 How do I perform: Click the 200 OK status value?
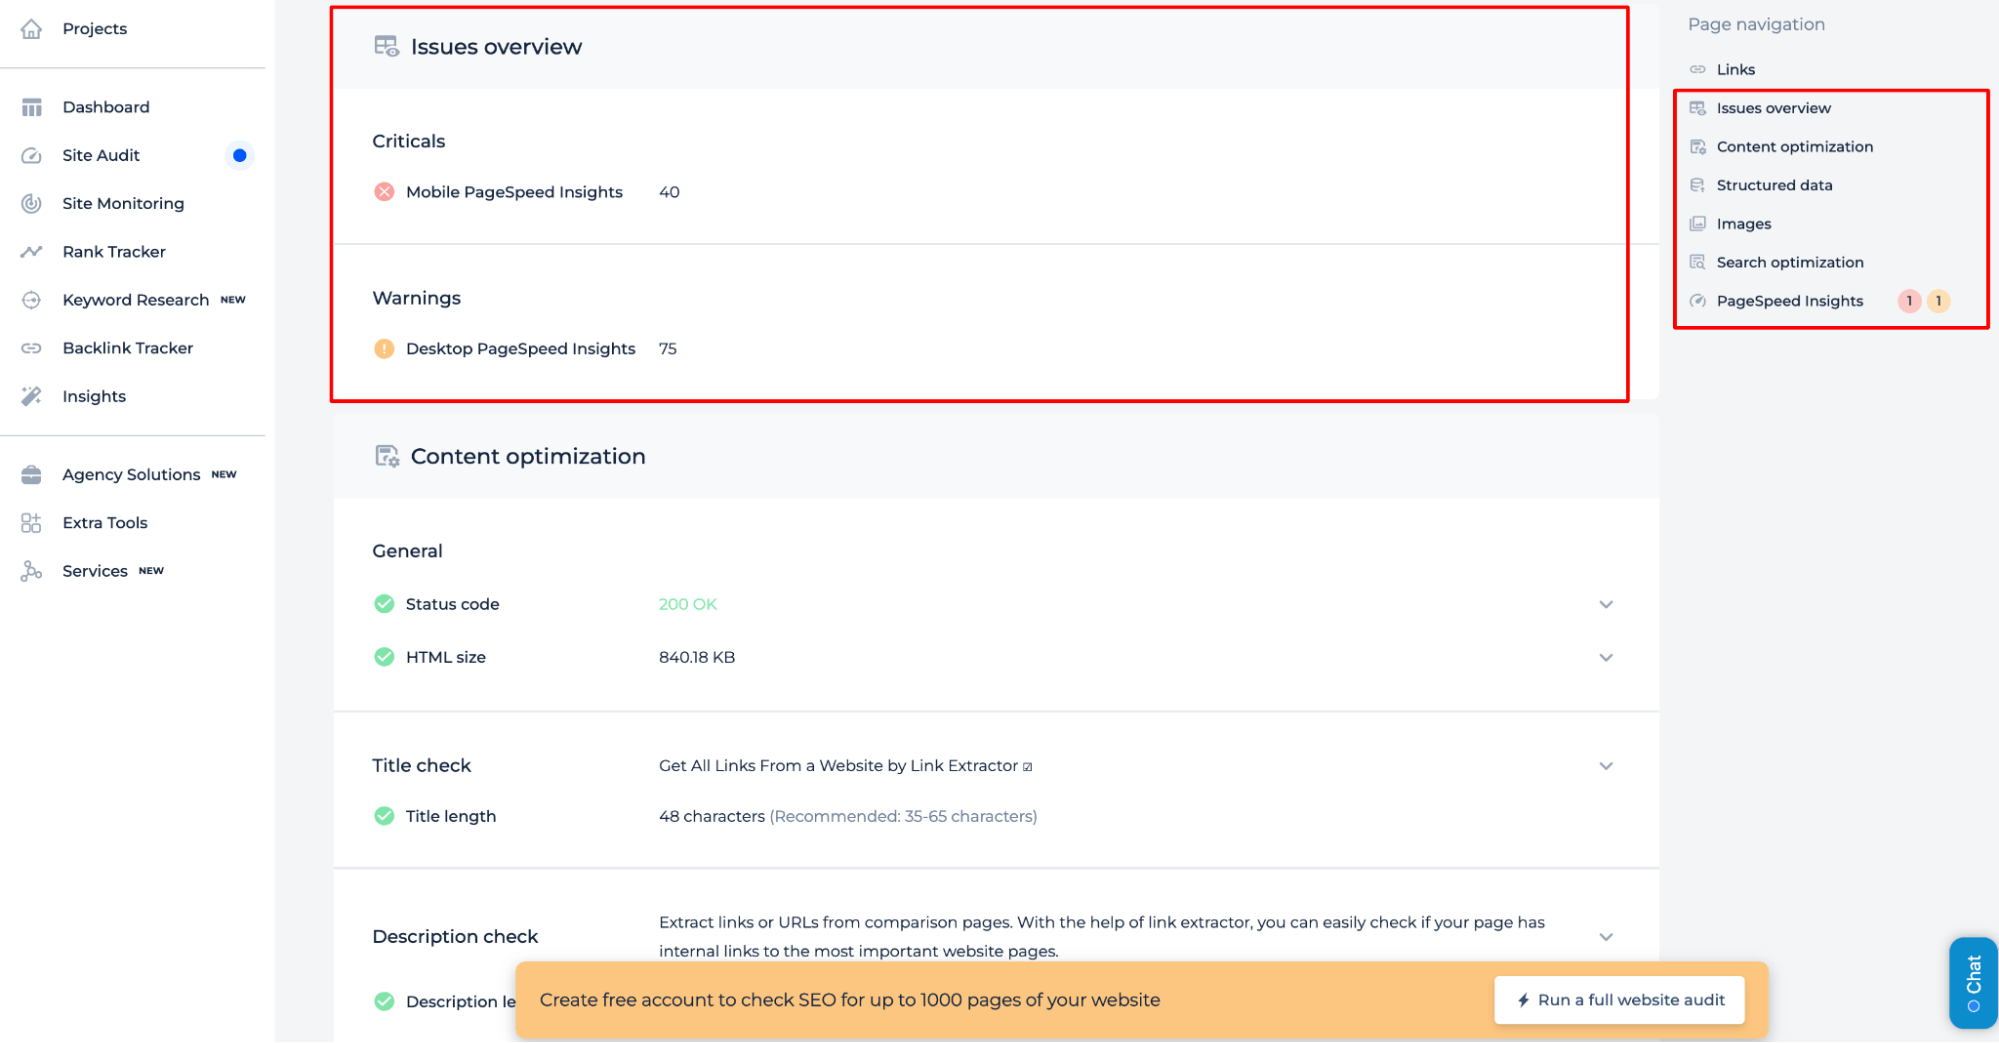tap(688, 604)
